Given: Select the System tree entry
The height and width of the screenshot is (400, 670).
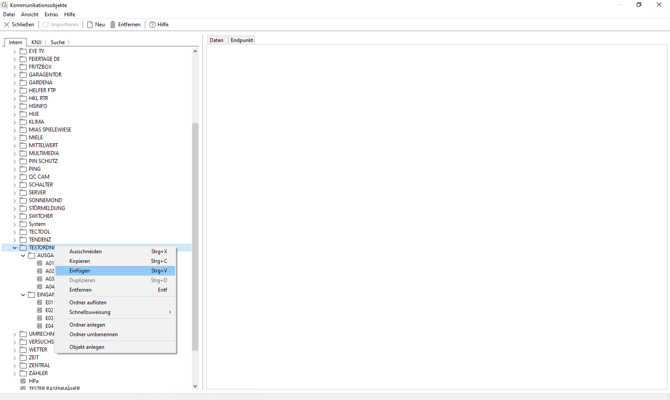Looking at the screenshot, I should point(37,224).
